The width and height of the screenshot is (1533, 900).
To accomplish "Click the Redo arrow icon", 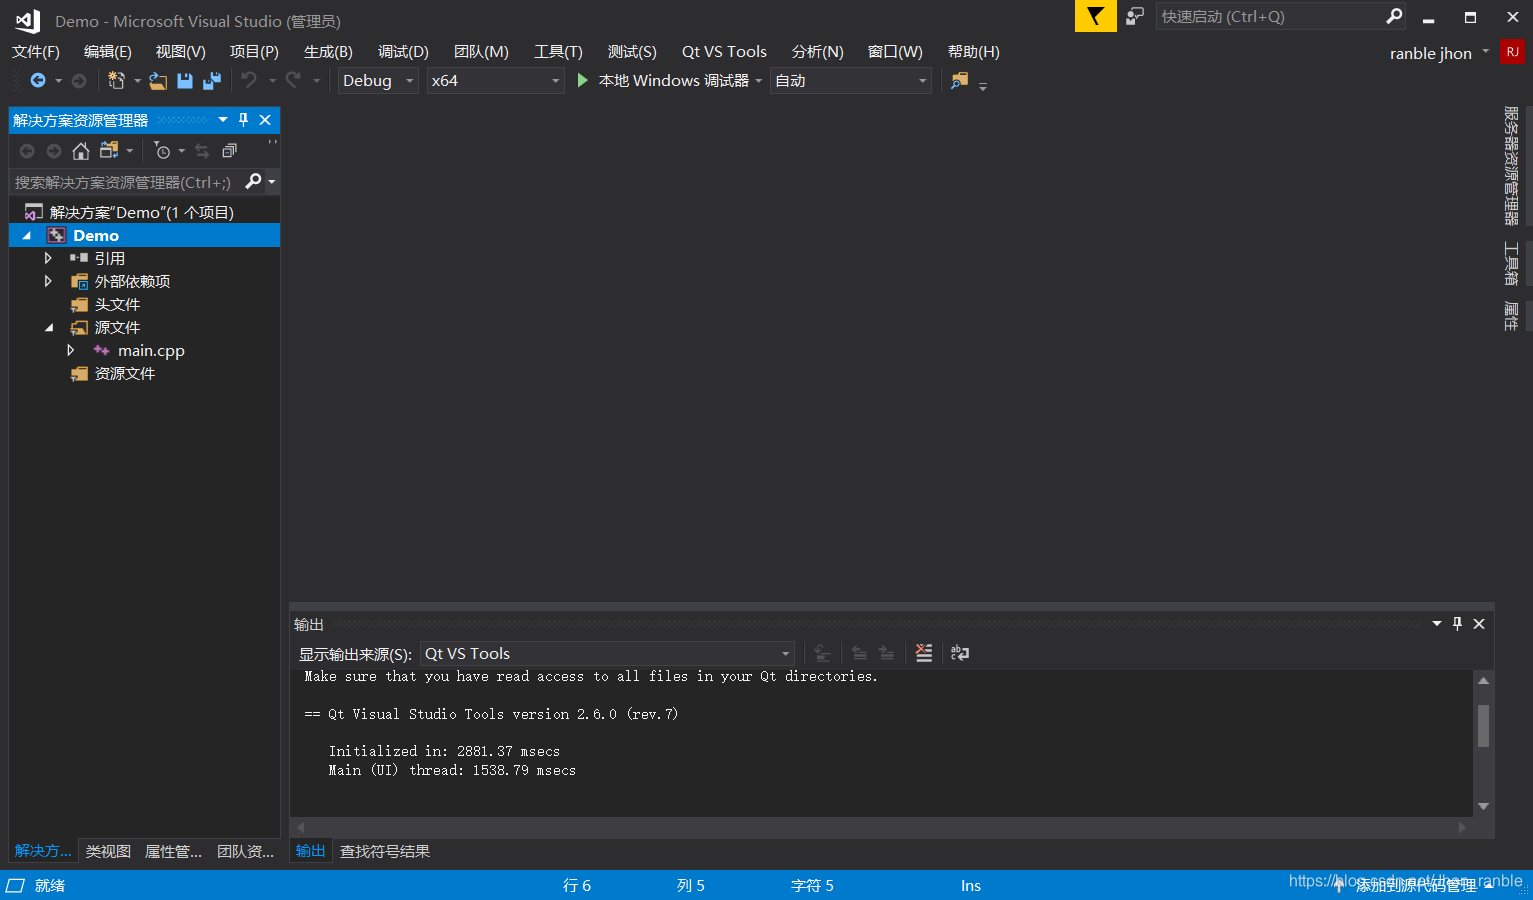I will [293, 81].
